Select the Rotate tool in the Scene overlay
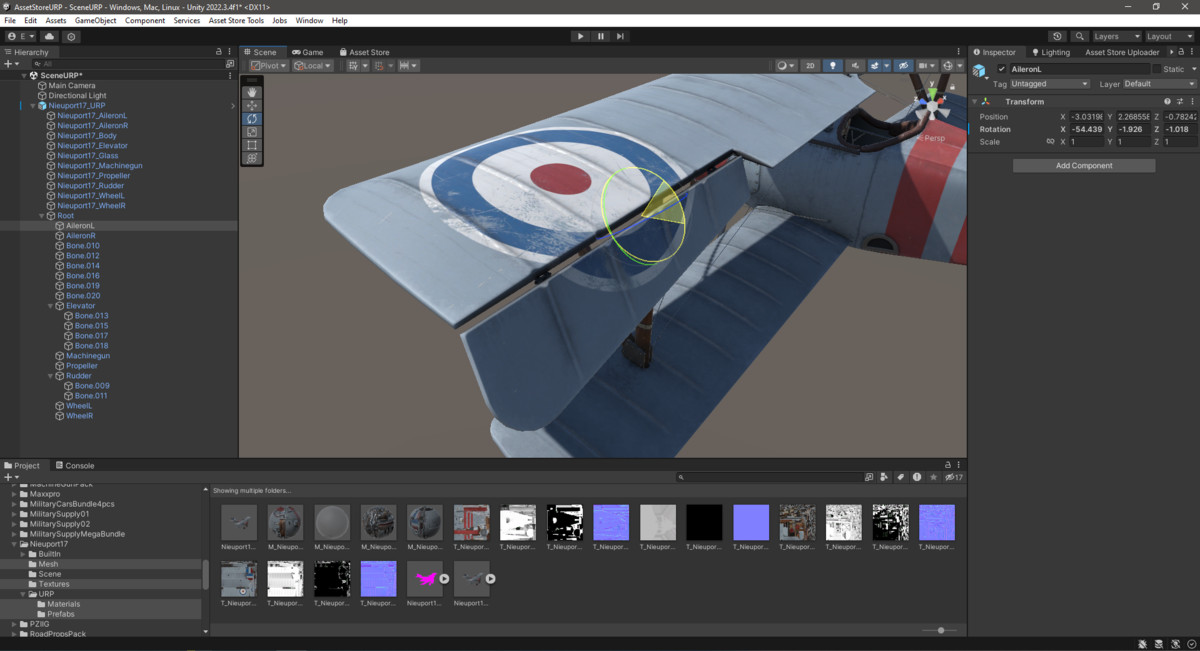Image resolution: width=1200 pixels, height=651 pixels. (x=251, y=119)
